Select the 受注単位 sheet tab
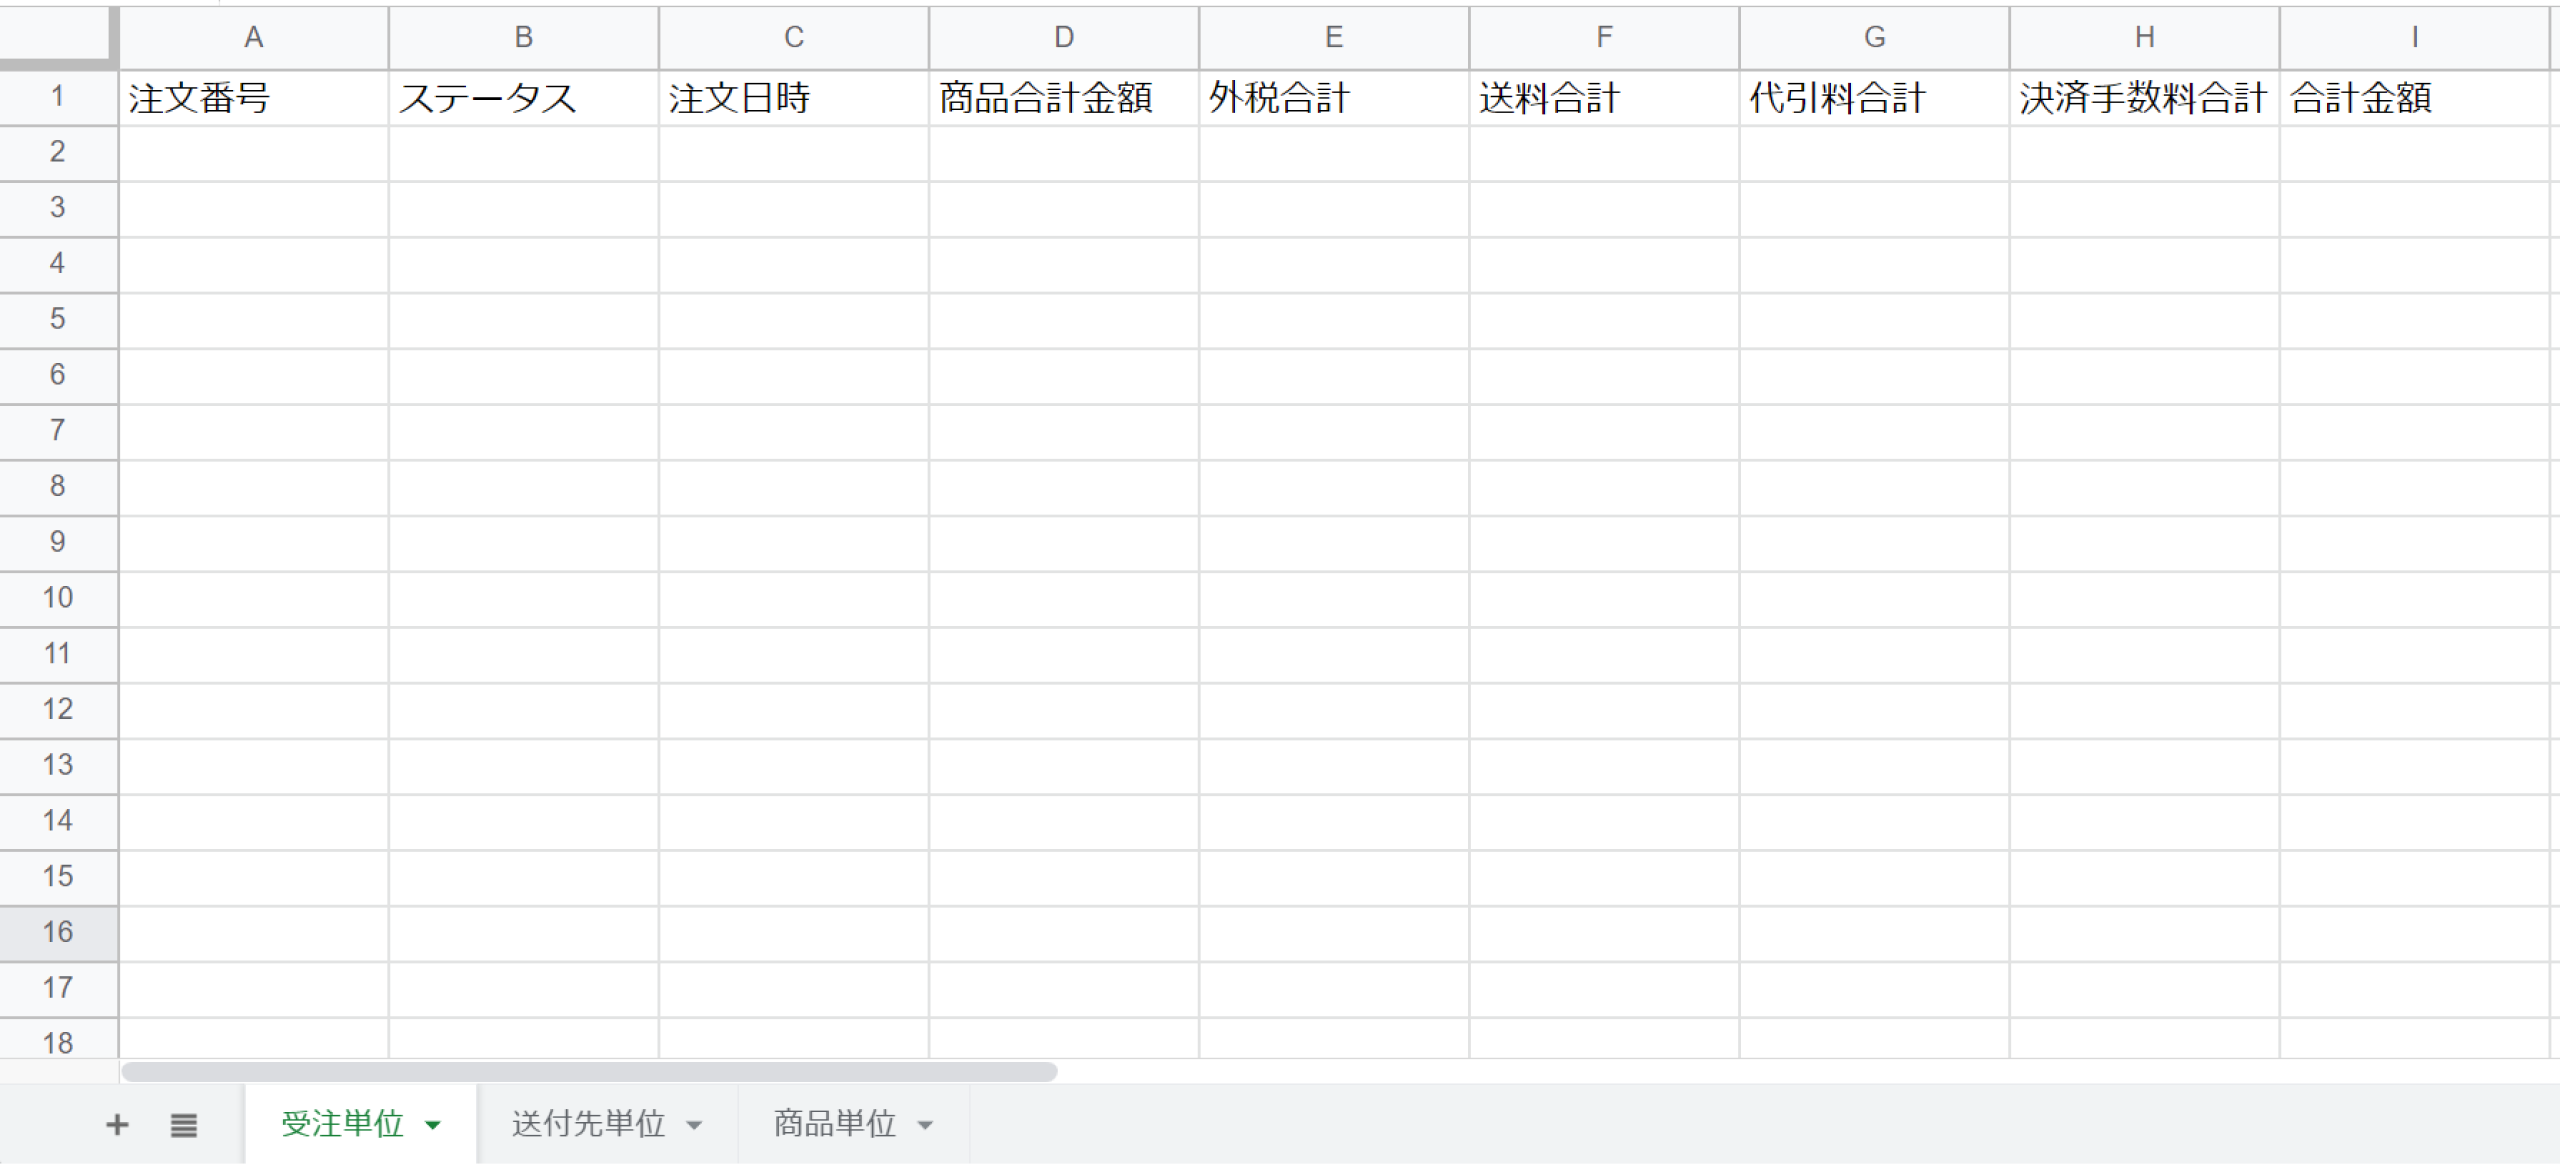Screen dimensions: 2560x1164 click(342, 1124)
